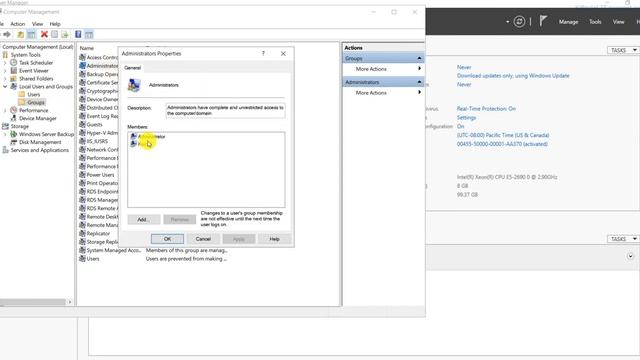Open More Actions submenu under Administrators

tap(383, 93)
